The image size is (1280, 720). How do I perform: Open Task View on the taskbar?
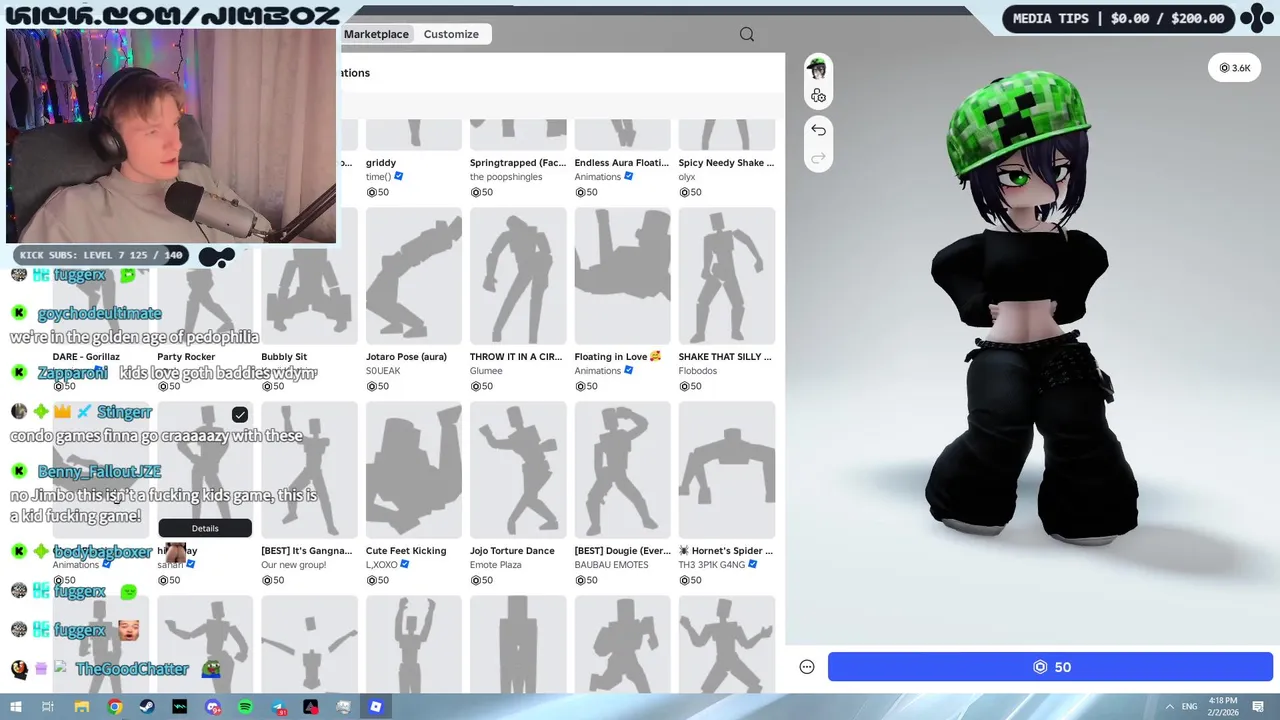[x=48, y=707]
